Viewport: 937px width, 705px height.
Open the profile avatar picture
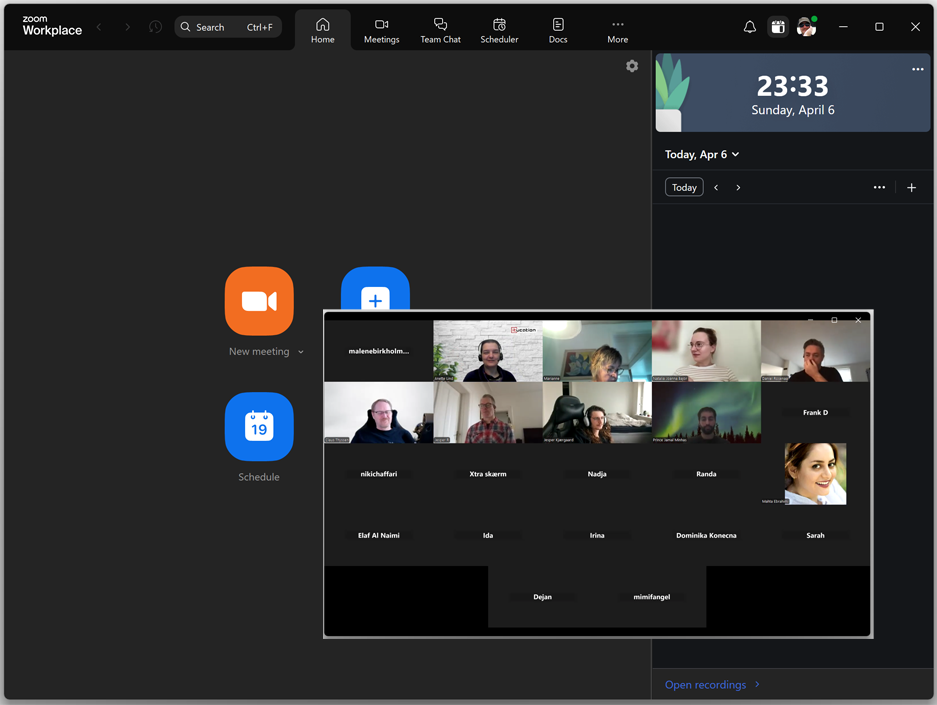pos(806,27)
